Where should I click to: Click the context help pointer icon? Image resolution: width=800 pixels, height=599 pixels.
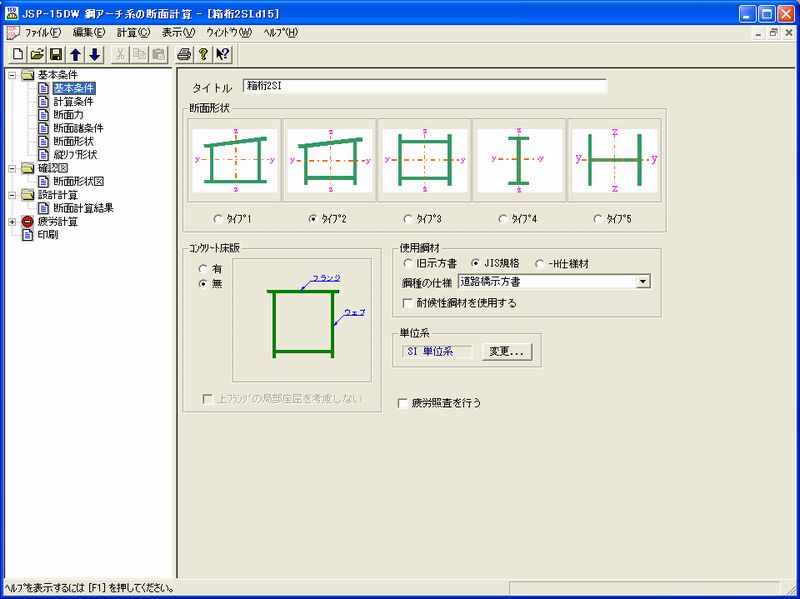[x=222, y=53]
